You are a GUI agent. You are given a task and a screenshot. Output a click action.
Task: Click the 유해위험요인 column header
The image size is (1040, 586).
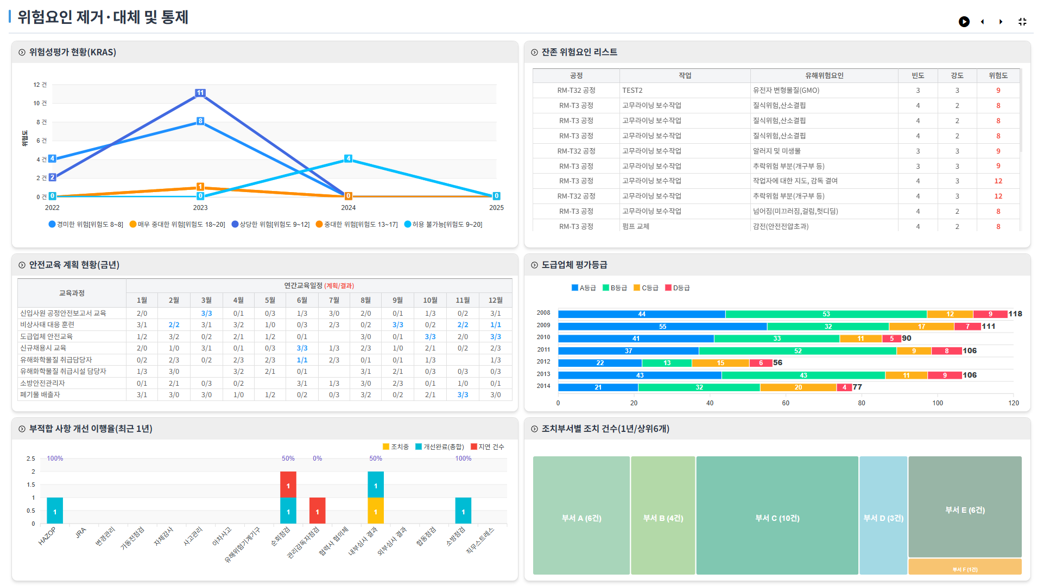pyautogui.click(x=824, y=76)
